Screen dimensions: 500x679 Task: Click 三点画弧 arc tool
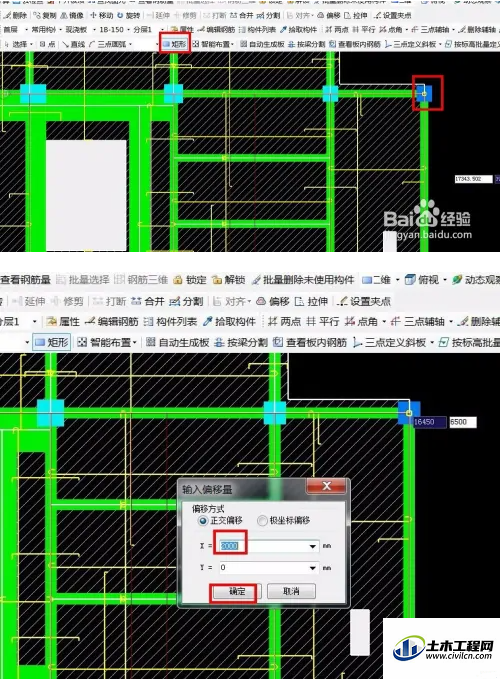(109, 44)
